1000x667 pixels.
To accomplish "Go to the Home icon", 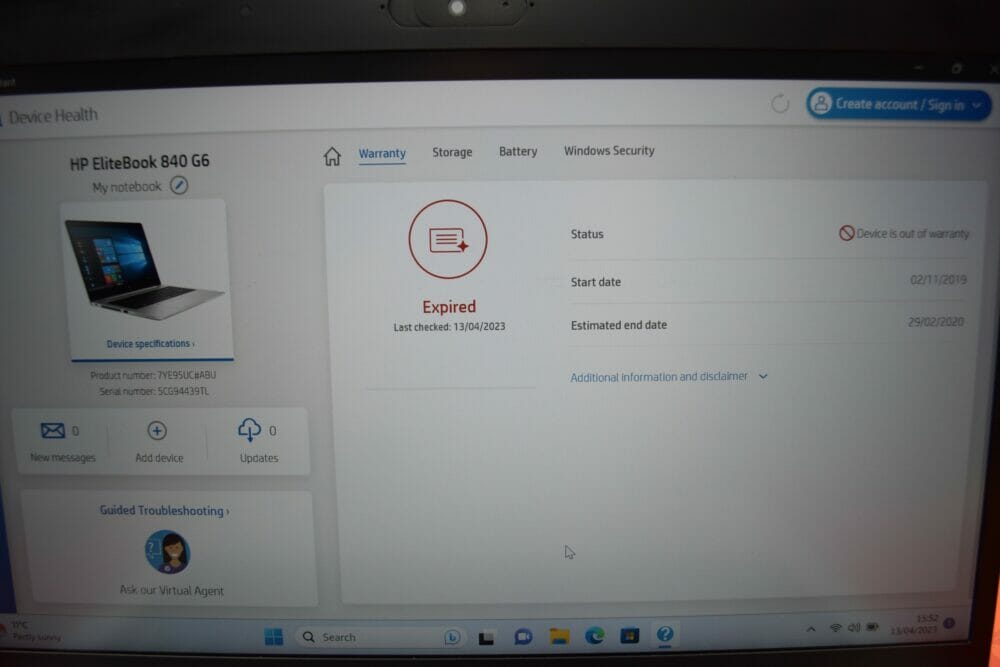I will point(332,156).
